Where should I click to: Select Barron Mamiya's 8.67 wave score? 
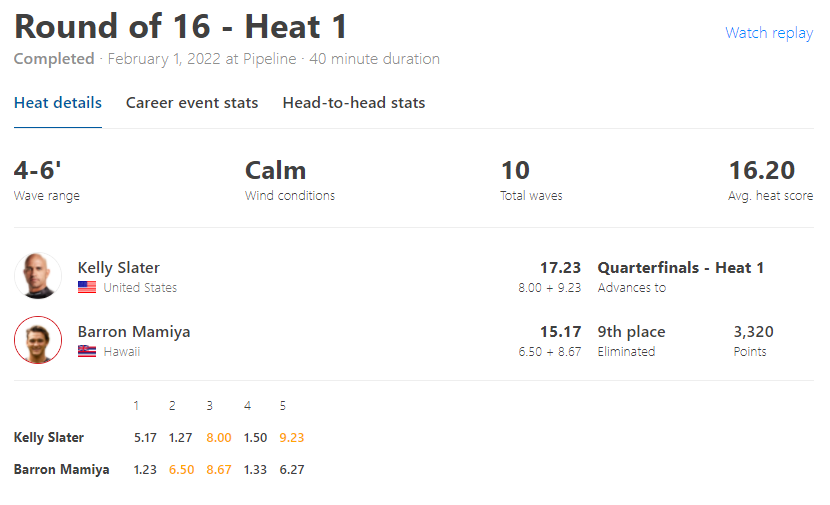[x=219, y=470]
